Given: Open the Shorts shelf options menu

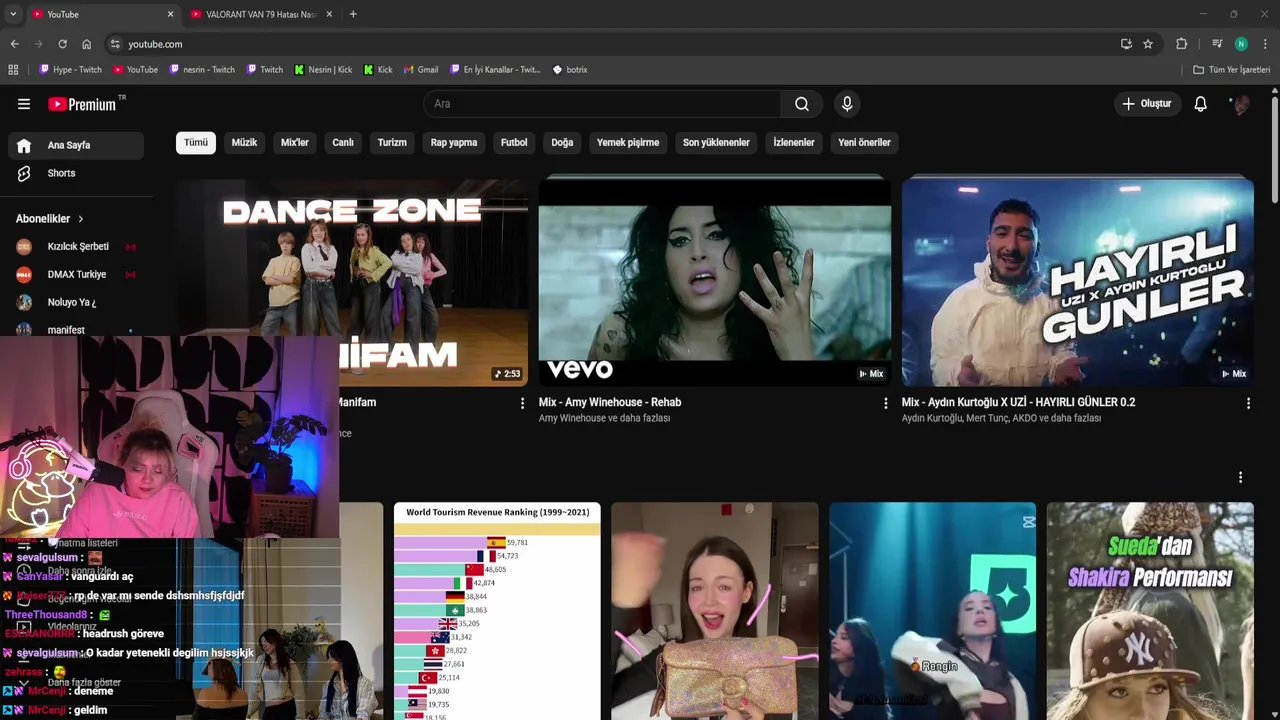Looking at the screenshot, I should (x=1240, y=477).
